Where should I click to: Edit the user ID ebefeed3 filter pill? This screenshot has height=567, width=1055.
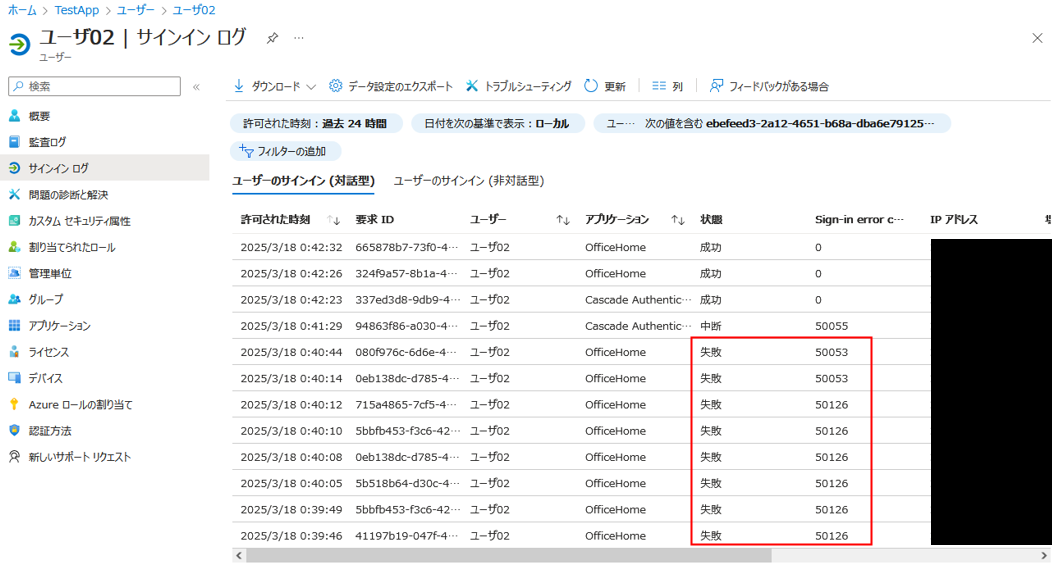[771, 124]
